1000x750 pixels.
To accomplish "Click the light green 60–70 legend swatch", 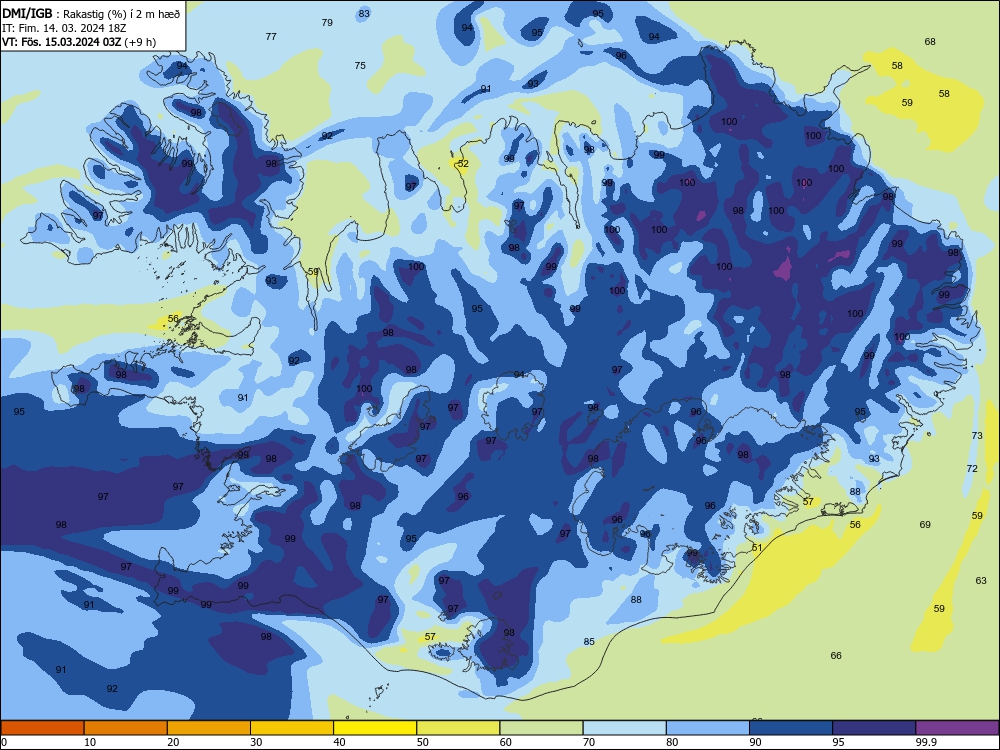I will (541, 728).
